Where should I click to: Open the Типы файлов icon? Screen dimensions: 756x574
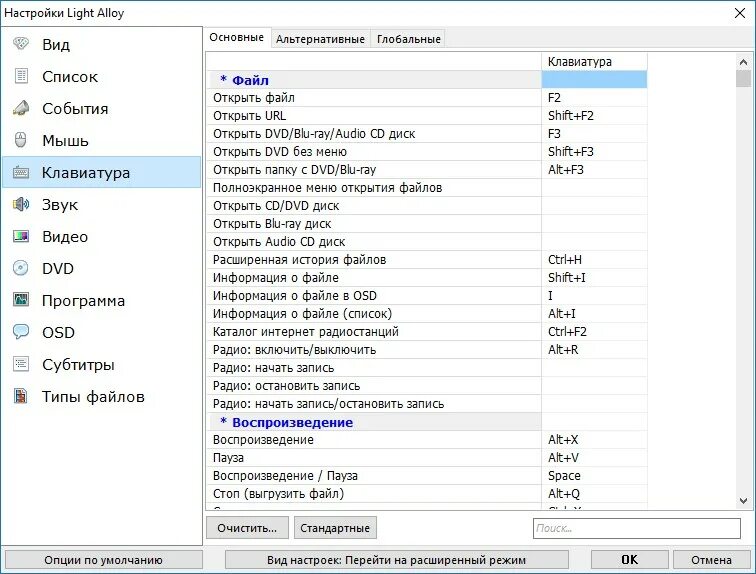tap(21, 396)
